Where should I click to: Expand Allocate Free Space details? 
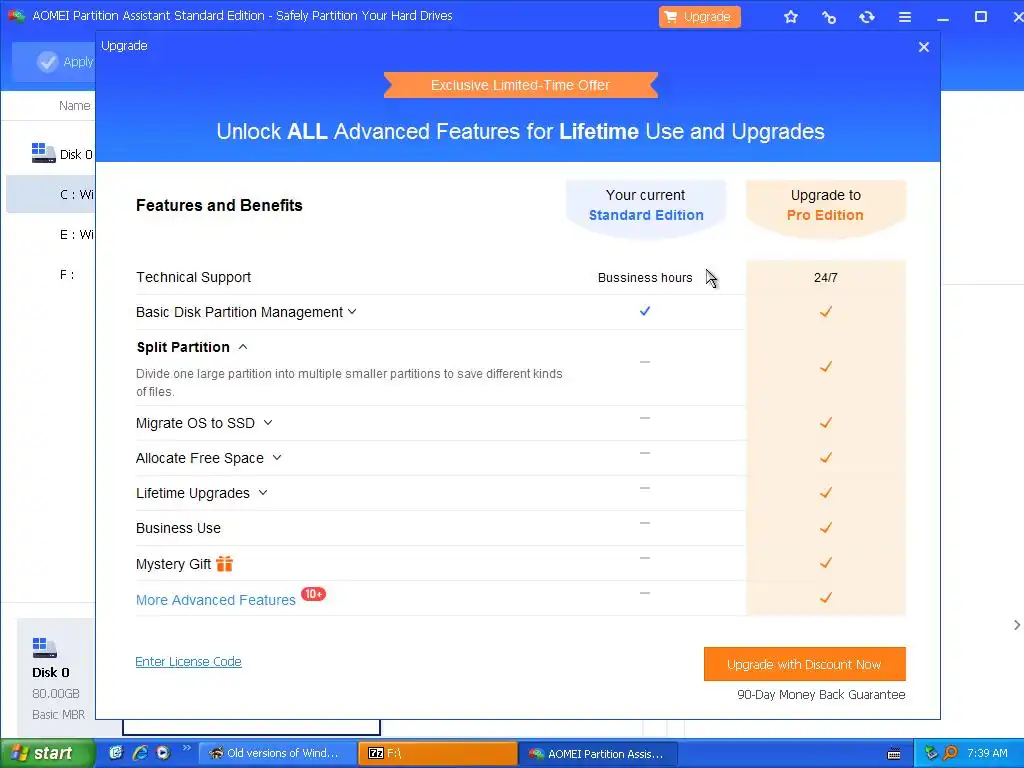pyautogui.click(x=277, y=458)
